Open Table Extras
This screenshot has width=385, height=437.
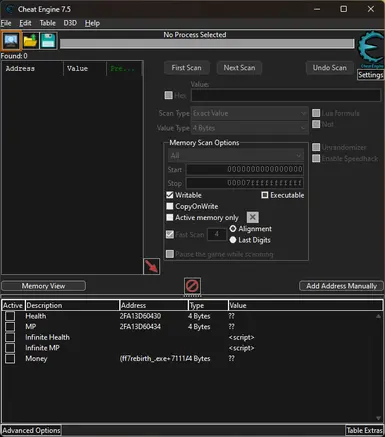(364, 430)
